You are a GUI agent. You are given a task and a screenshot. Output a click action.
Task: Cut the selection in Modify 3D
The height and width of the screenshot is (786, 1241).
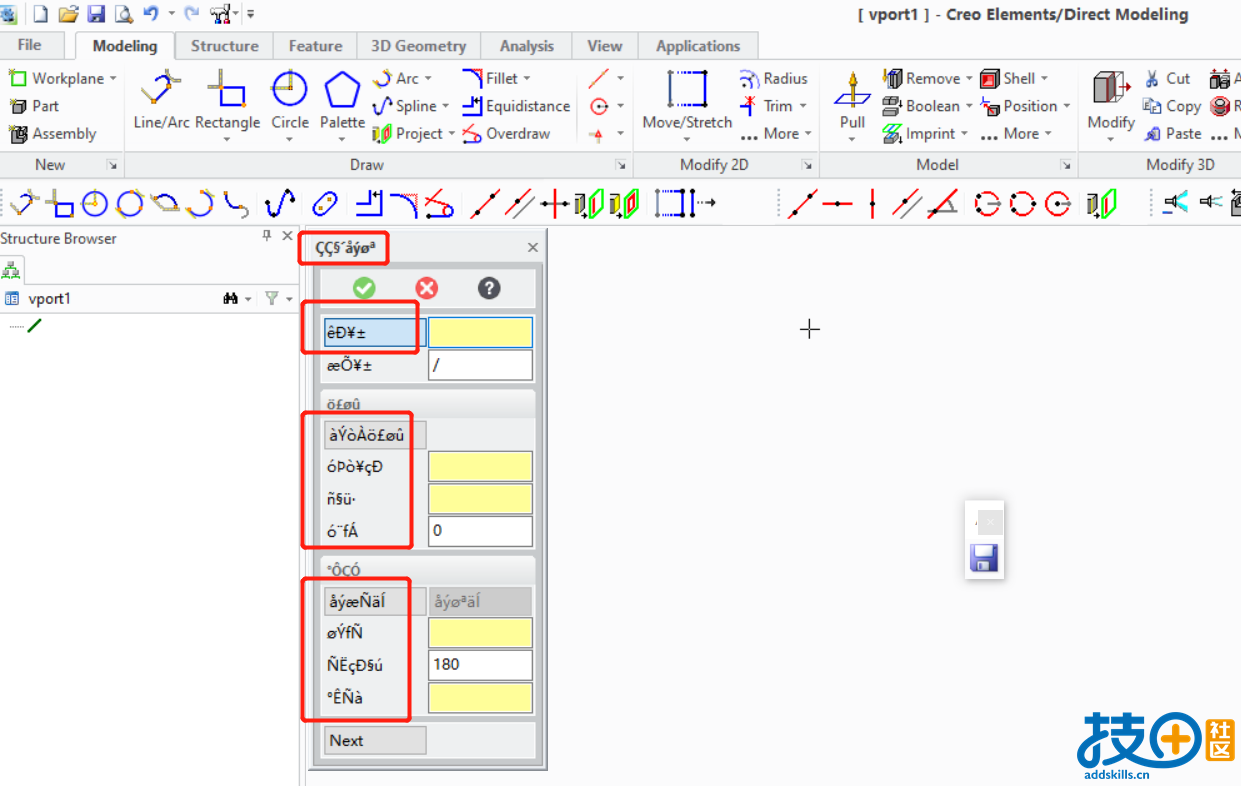point(1166,78)
